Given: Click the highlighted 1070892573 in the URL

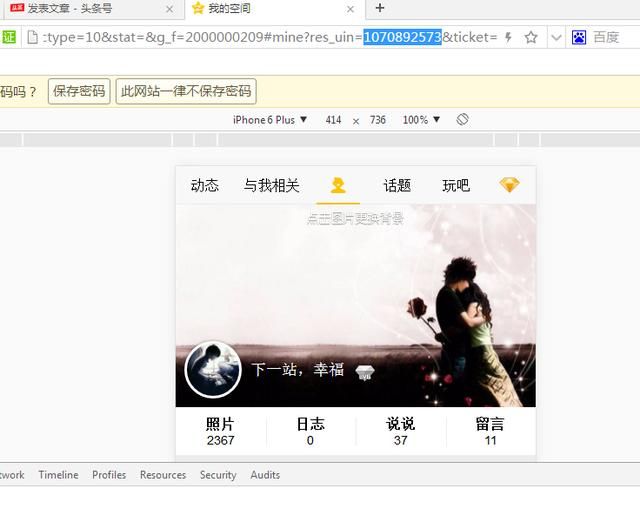Looking at the screenshot, I should pos(403,38).
